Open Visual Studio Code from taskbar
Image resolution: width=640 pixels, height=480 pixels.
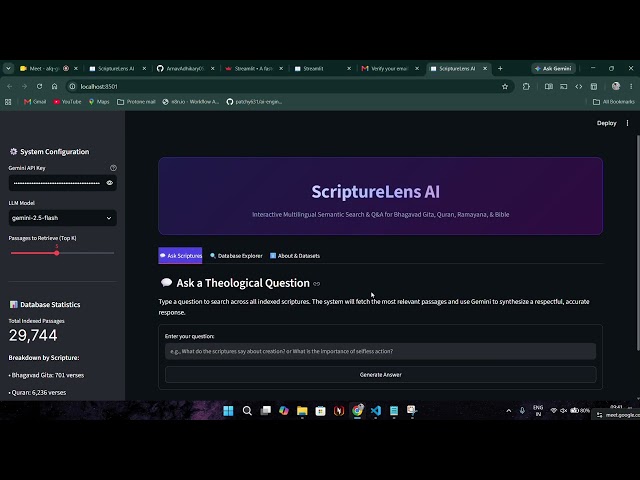point(376,411)
